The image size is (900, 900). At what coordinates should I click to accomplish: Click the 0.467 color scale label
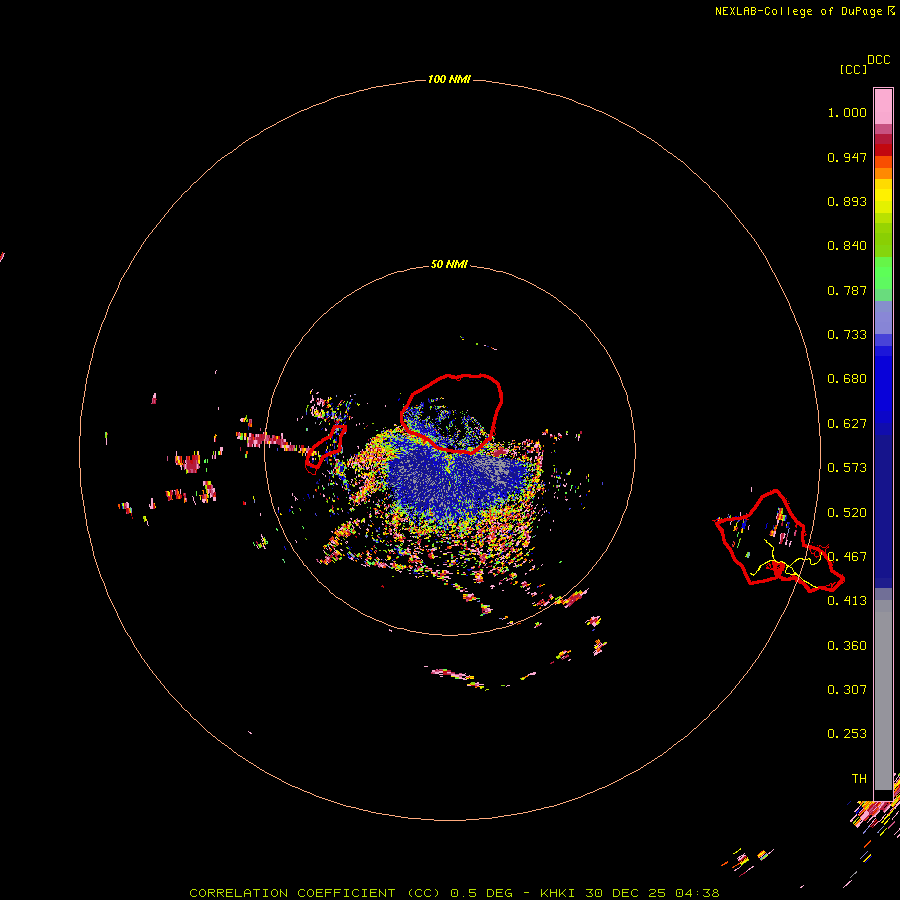click(x=847, y=557)
